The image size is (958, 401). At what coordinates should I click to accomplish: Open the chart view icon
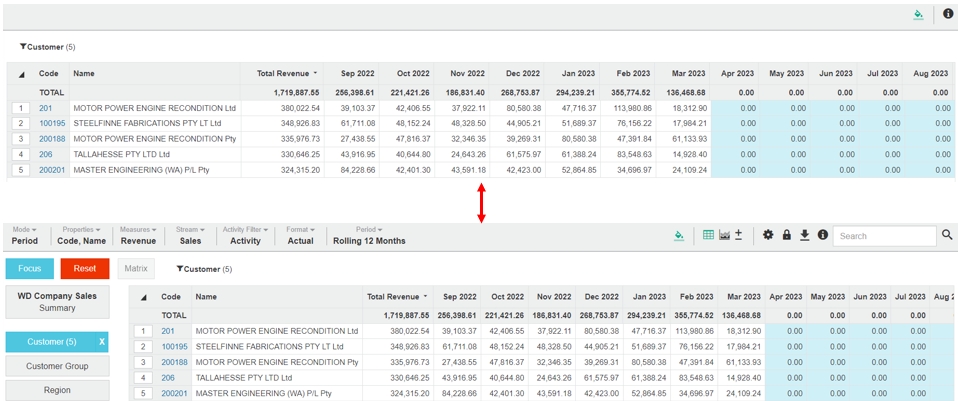(x=724, y=235)
